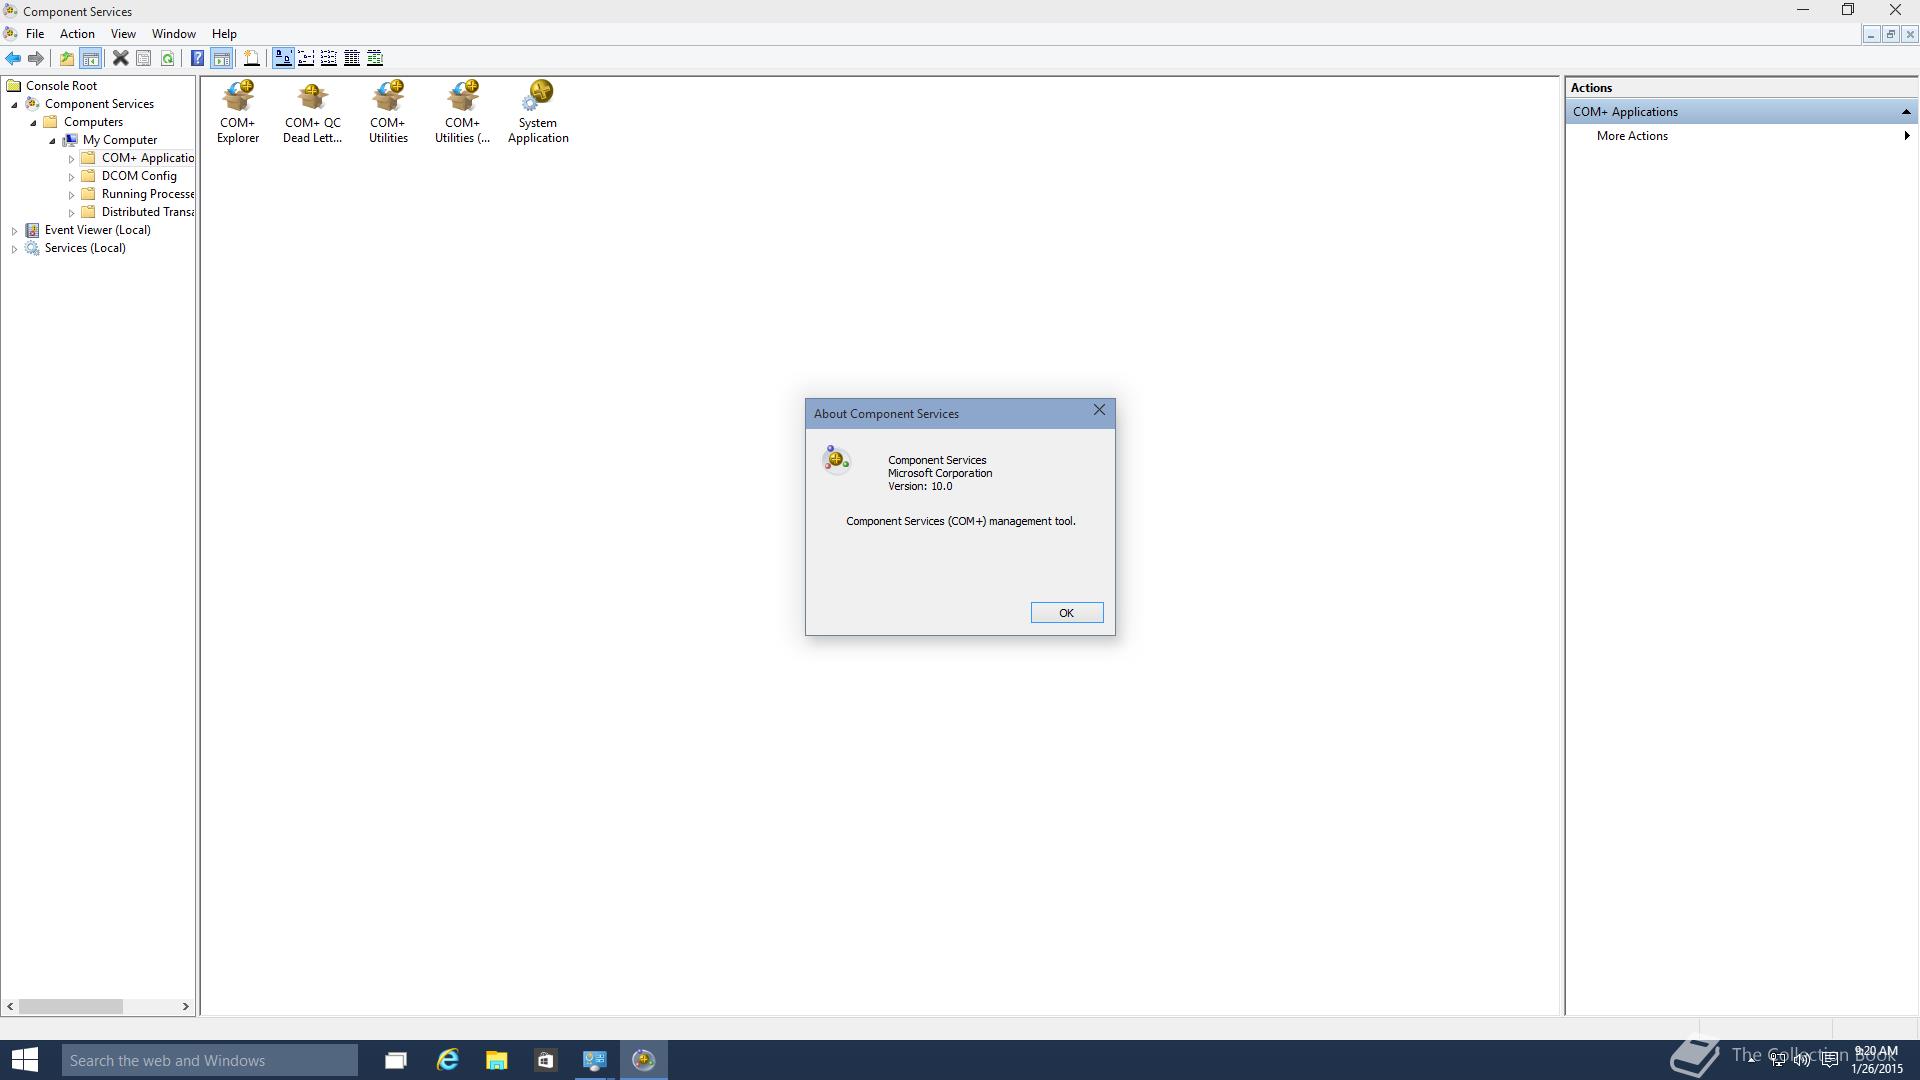Viewport: 1920px width, 1080px height.
Task: Select the Component Services tree item
Action: pos(99,104)
